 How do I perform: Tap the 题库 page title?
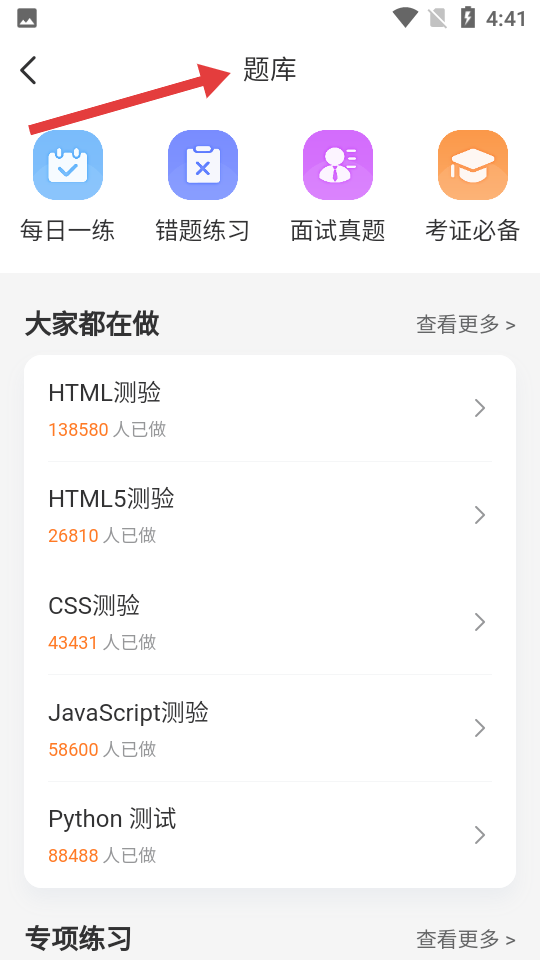pyautogui.click(x=269, y=69)
